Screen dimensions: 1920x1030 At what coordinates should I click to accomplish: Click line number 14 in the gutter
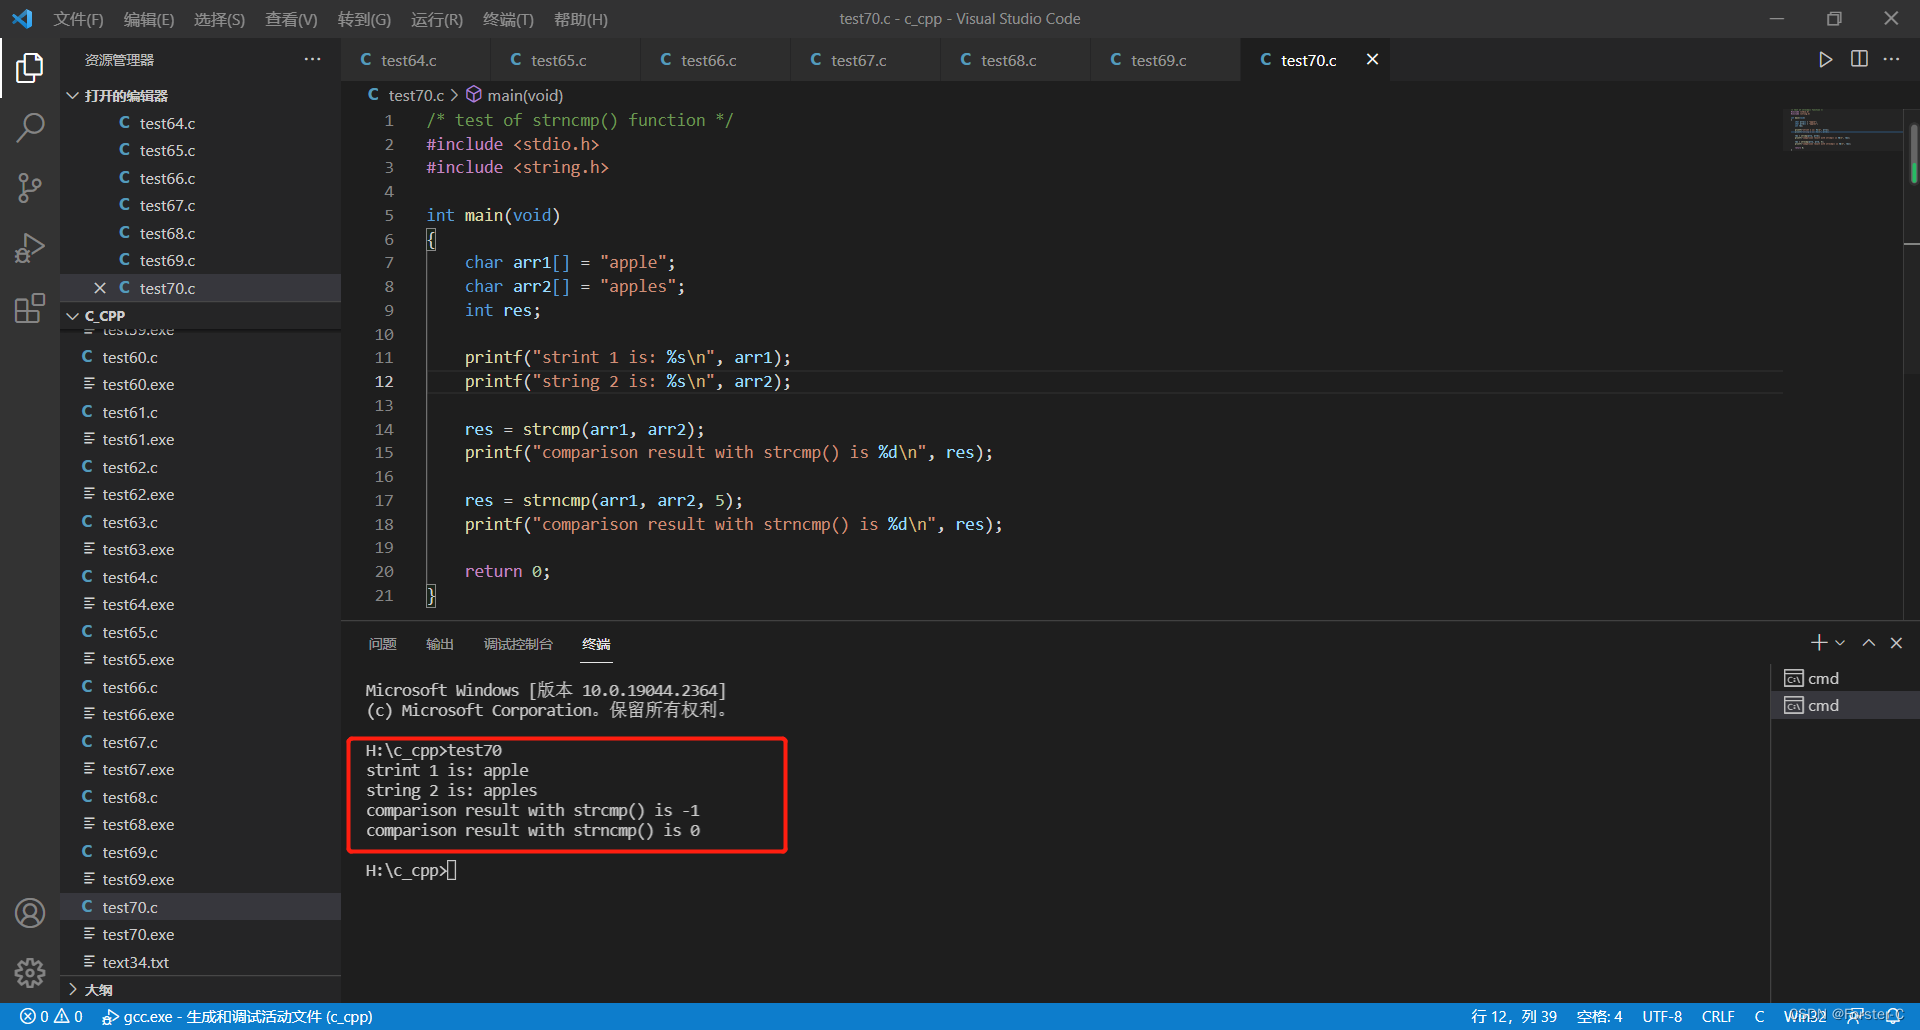[x=384, y=429]
